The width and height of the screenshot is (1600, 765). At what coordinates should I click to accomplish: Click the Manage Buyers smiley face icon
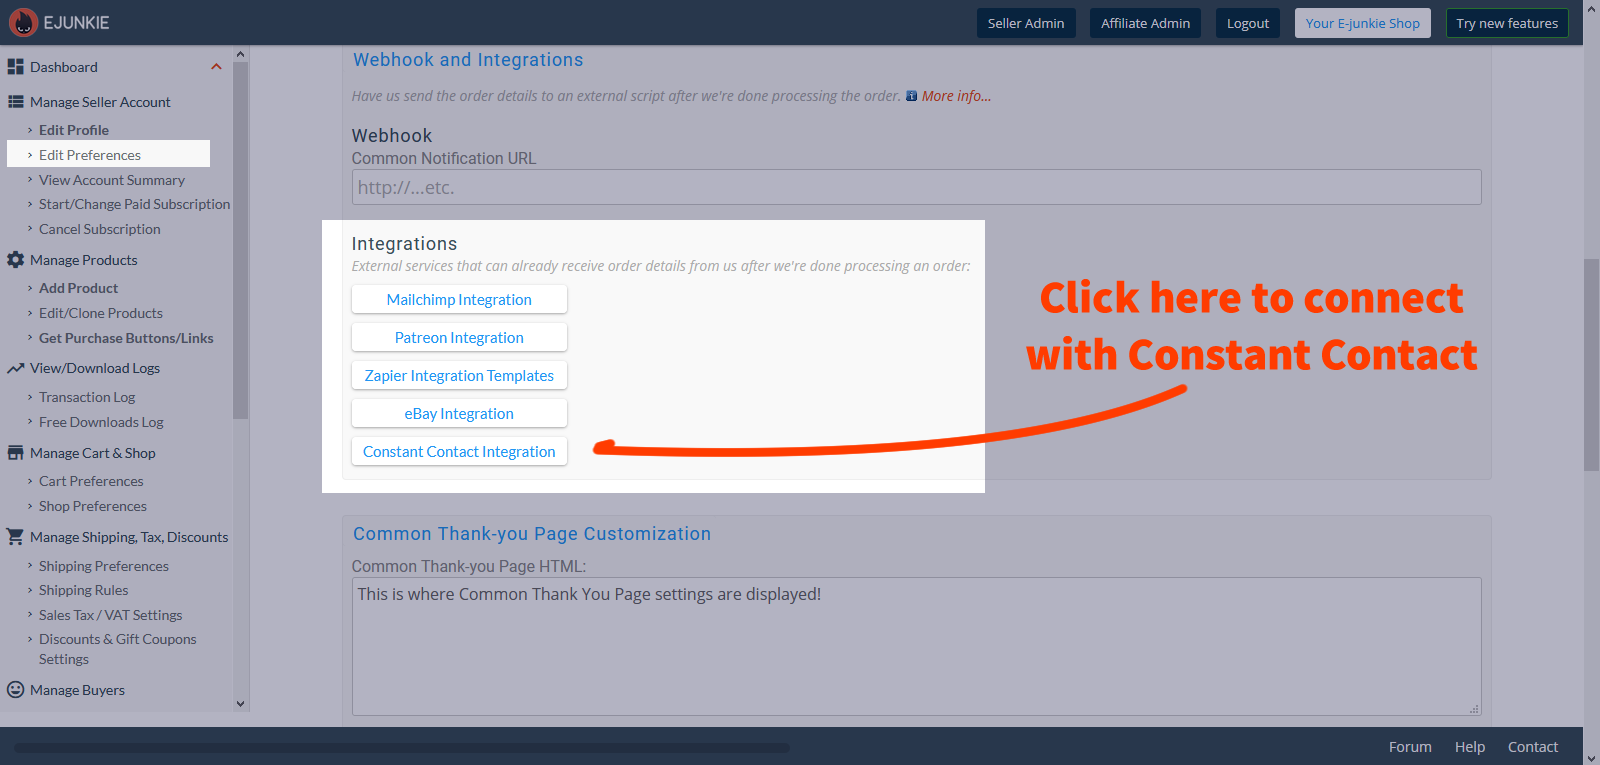(15, 690)
